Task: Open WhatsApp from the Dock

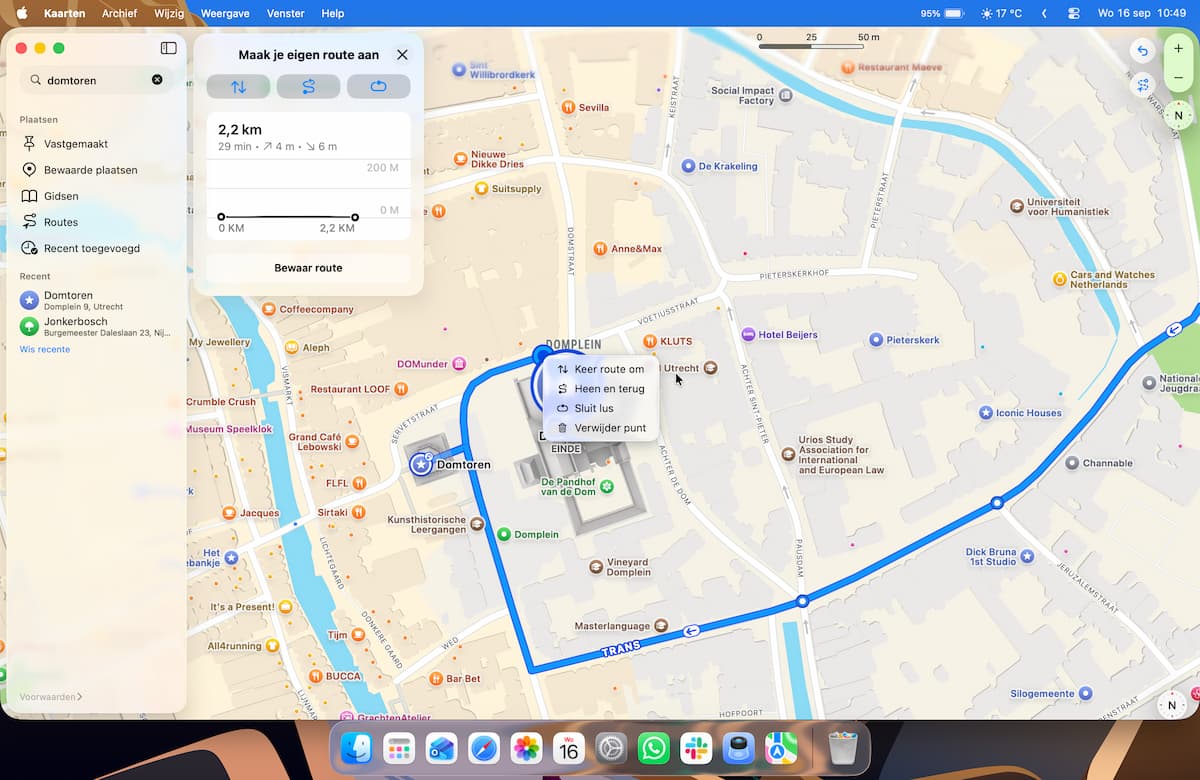Action: [x=653, y=748]
